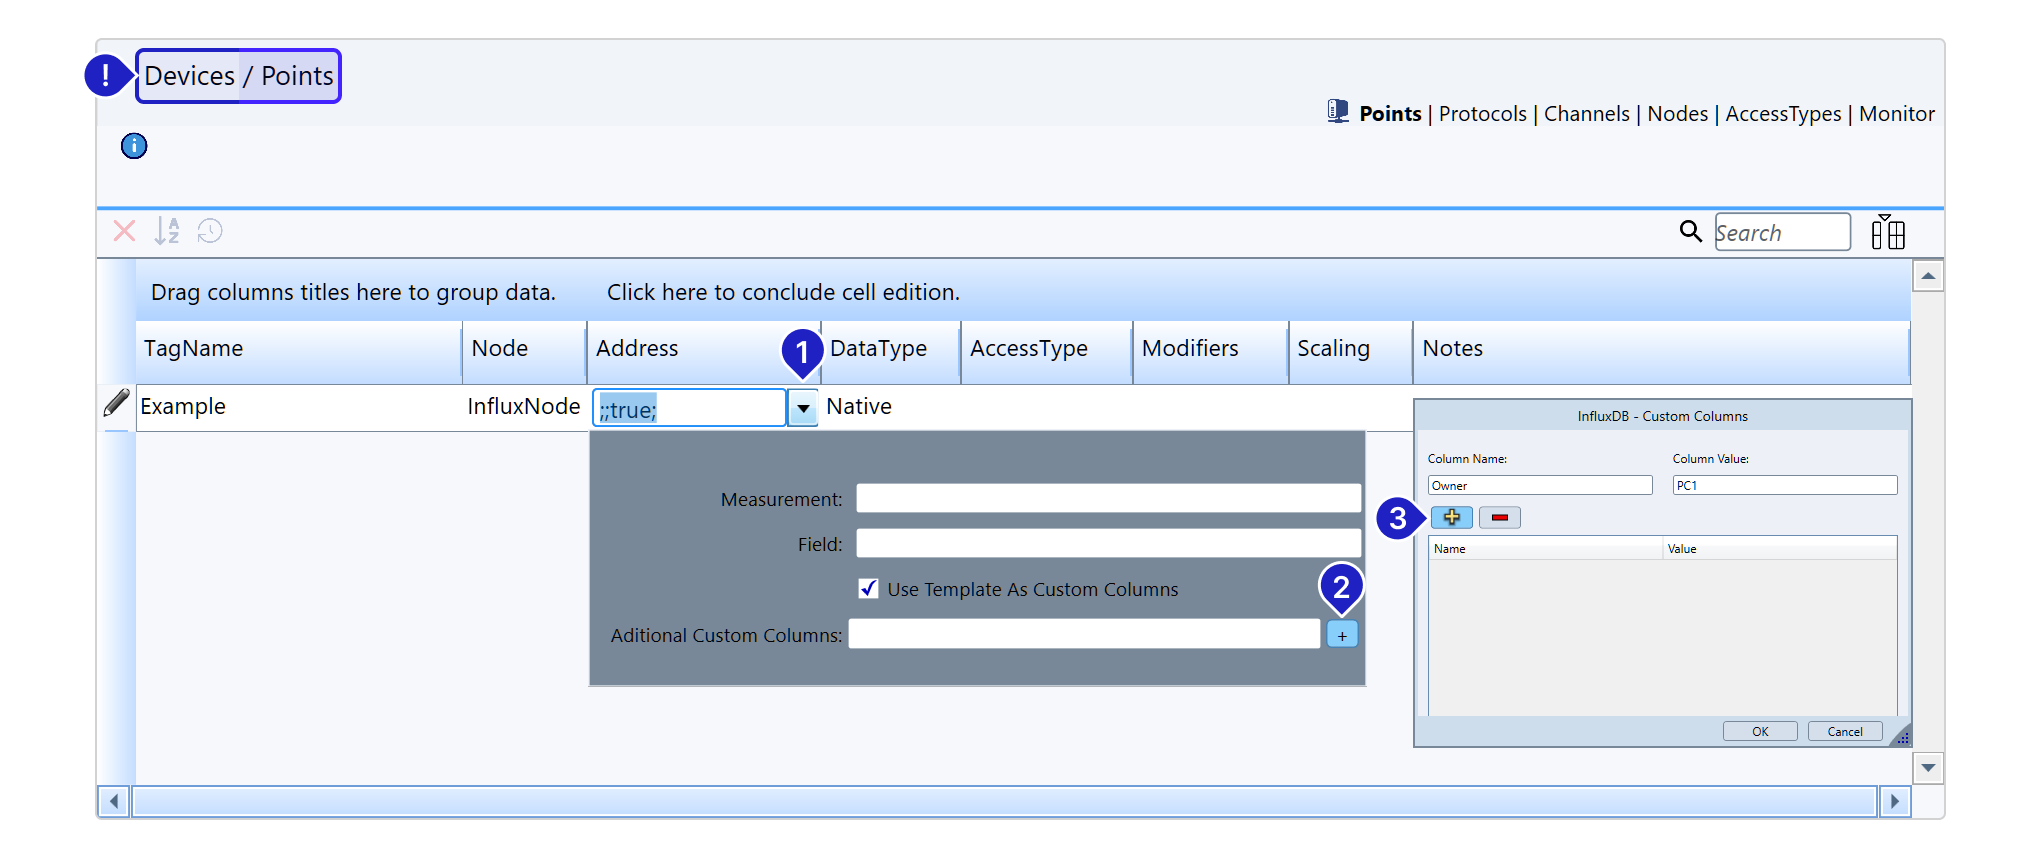This screenshot has width=2024, height=858.
Task: Cancel the InfluxDB Custom Columns dialog
Action: point(1845,731)
